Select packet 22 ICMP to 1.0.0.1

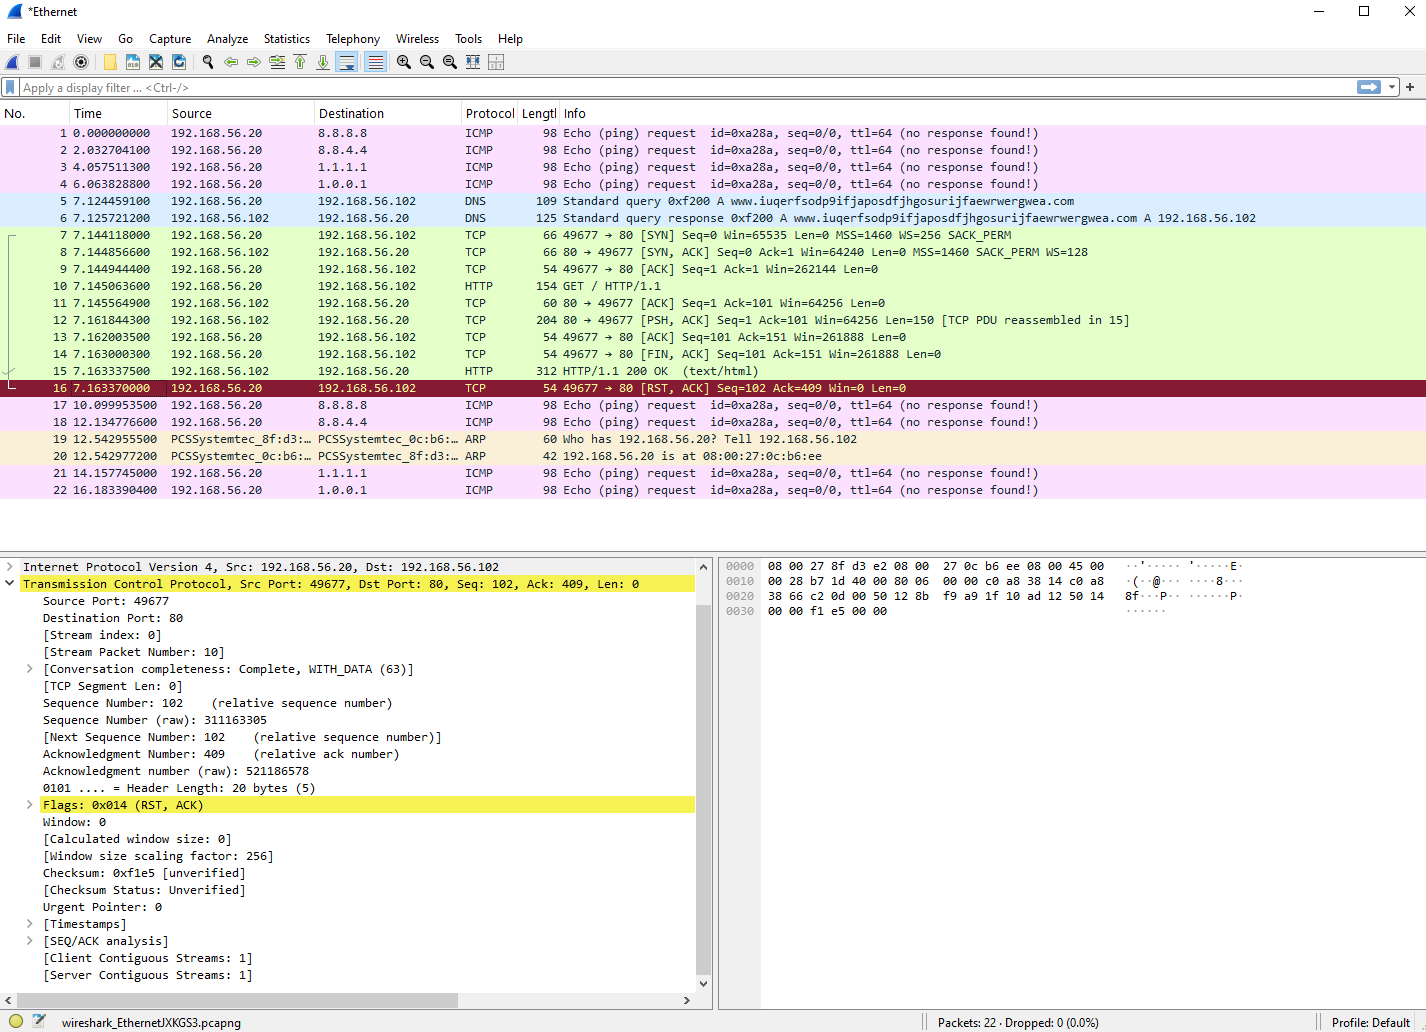tap(713, 490)
